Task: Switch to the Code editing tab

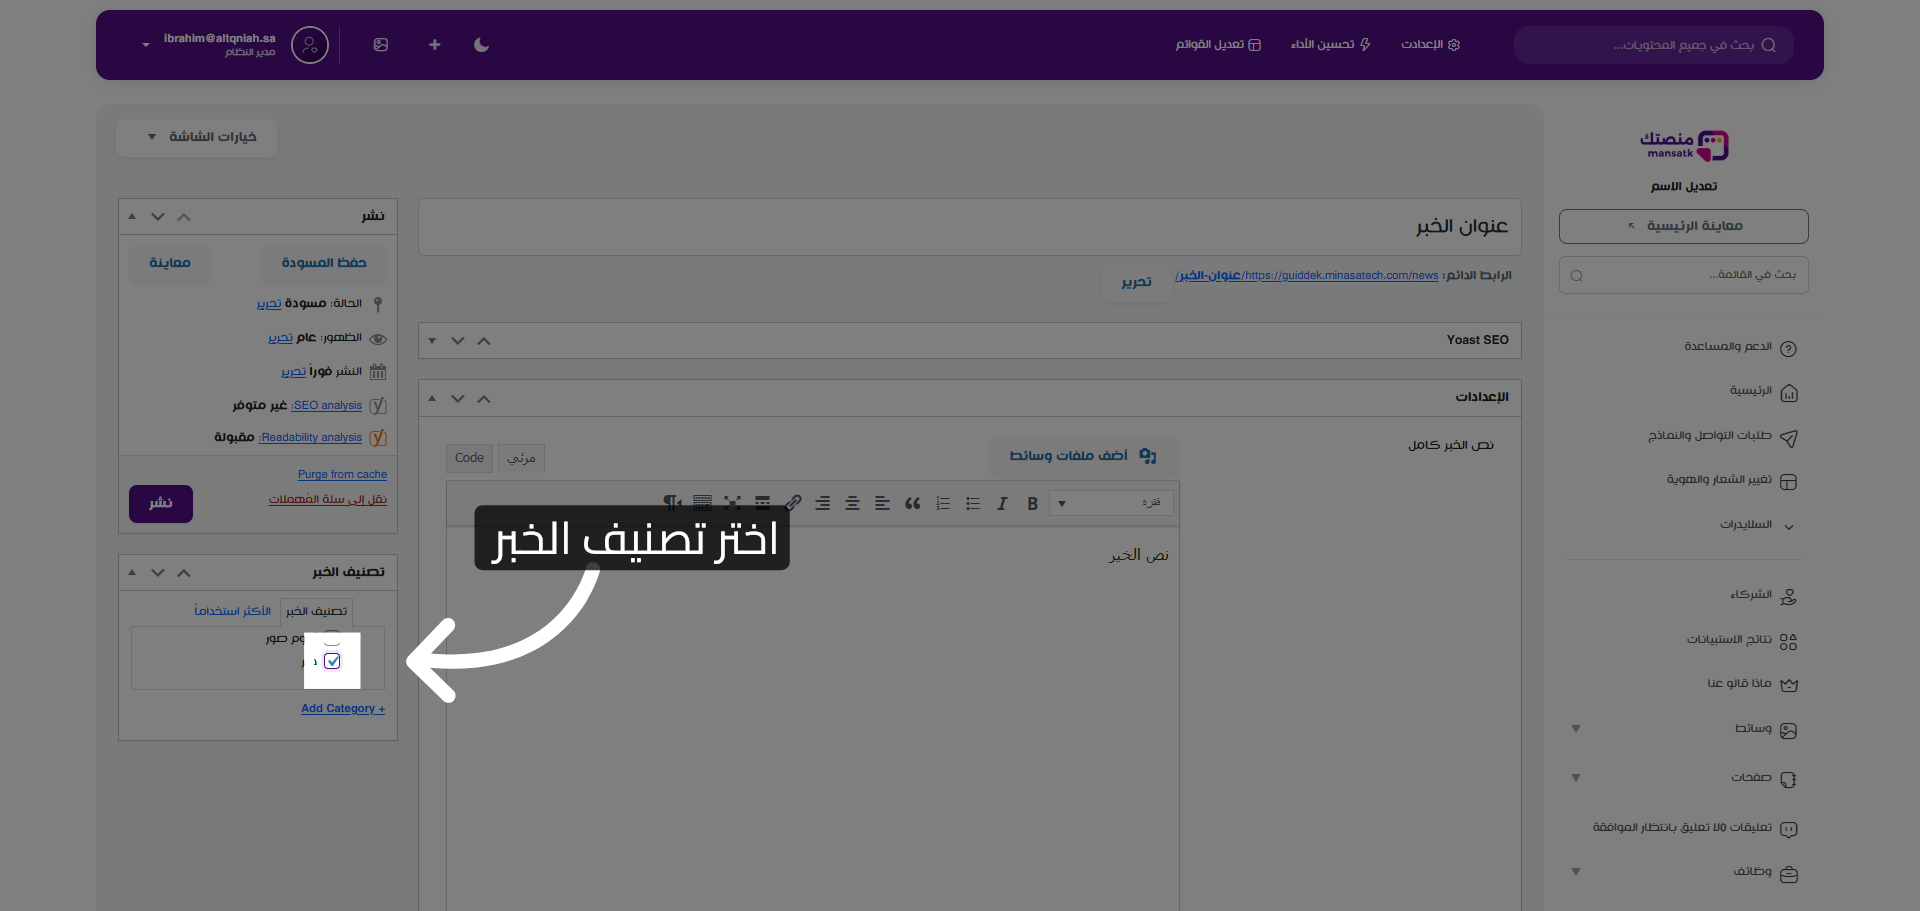Action: pos(468,458)
